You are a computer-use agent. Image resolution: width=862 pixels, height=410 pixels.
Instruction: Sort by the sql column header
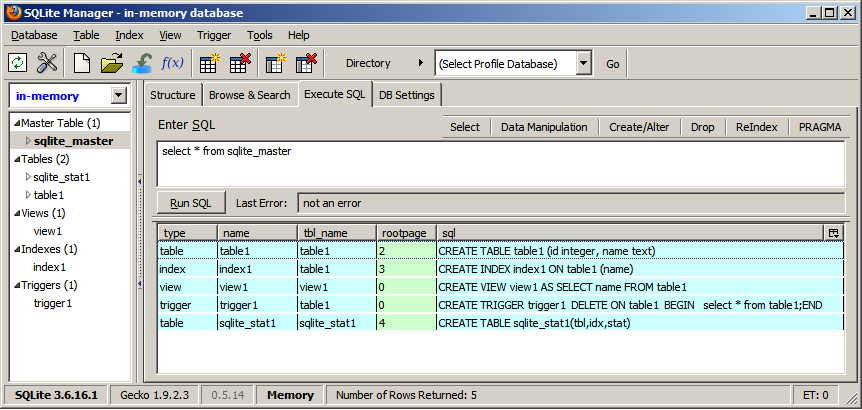(x=631, y=233)
